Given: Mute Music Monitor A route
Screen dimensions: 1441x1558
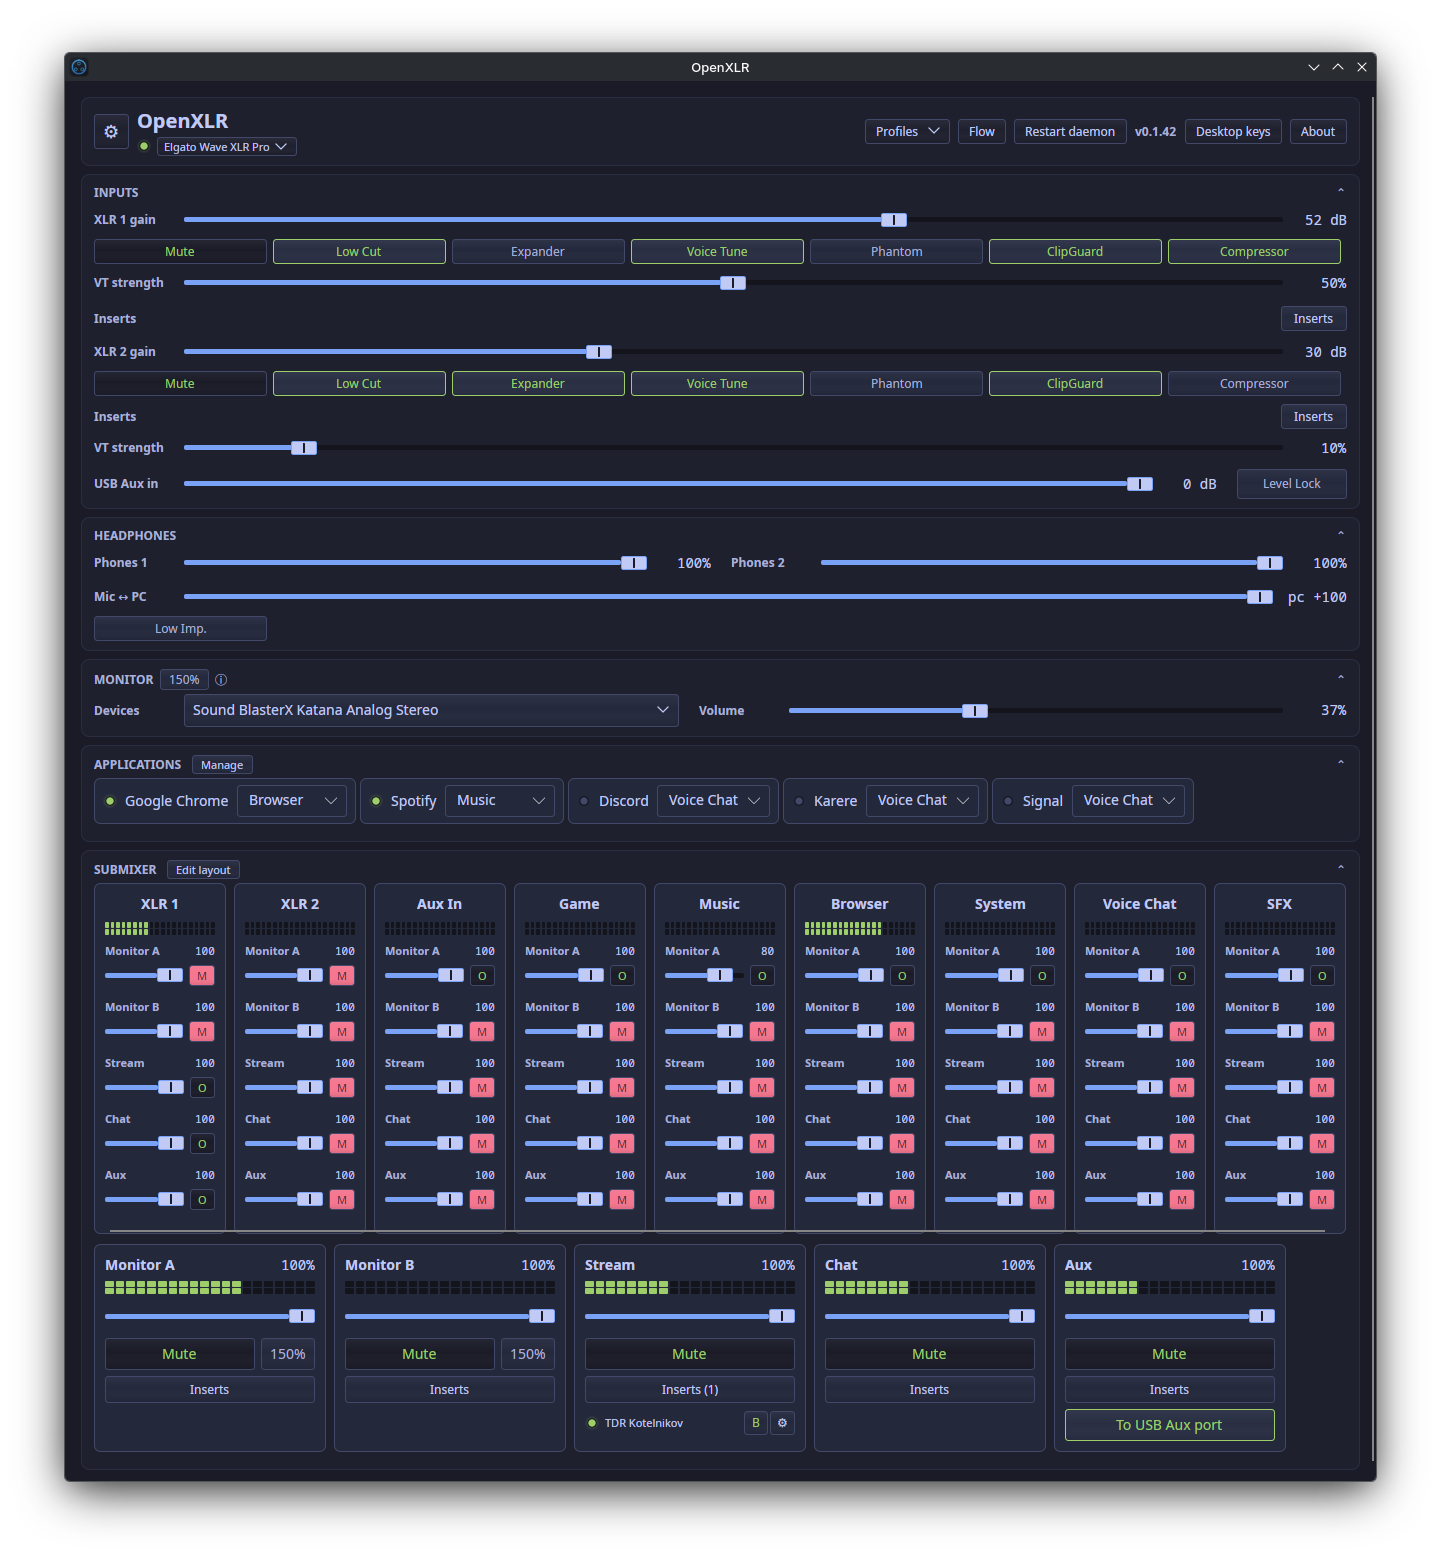Looking at the screenshot, I should (762, 976).
